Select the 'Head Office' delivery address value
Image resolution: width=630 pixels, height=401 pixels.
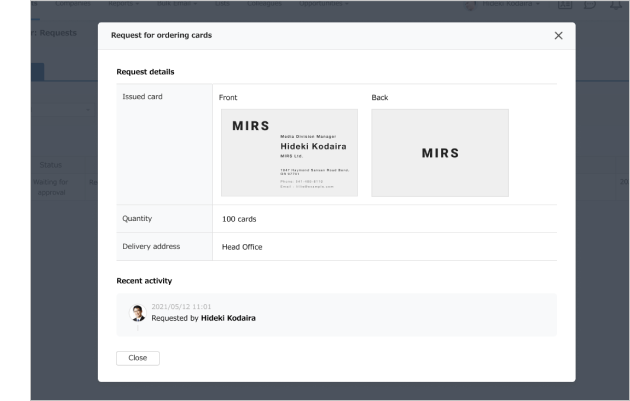(242, 247)
